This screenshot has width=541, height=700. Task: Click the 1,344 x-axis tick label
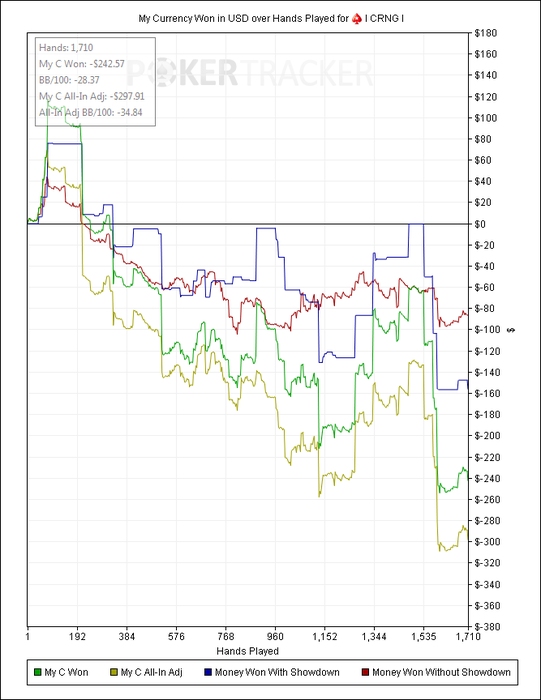coord(375,637)
